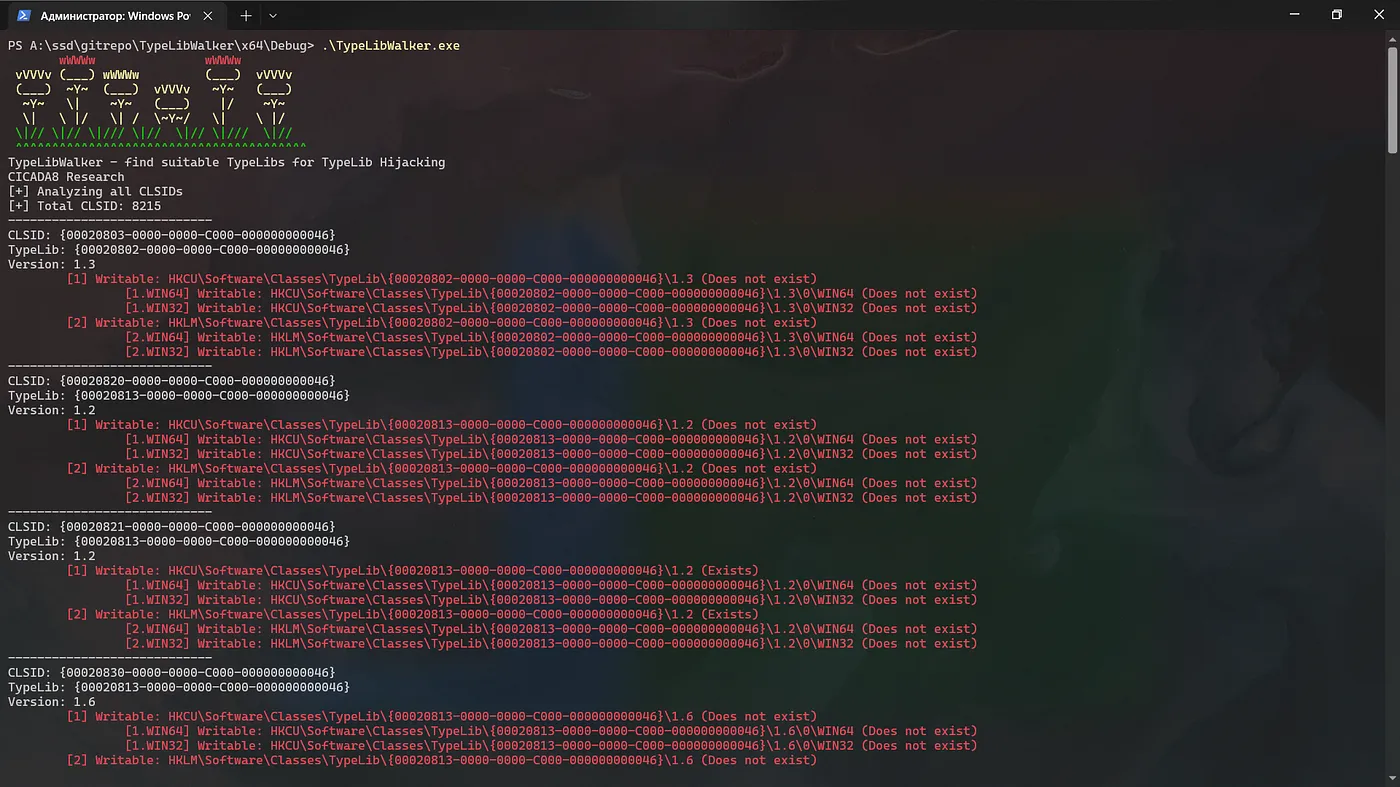1400x787 pixels.
Task: Close the Windows Terminal window
Action: [1380, 15]
